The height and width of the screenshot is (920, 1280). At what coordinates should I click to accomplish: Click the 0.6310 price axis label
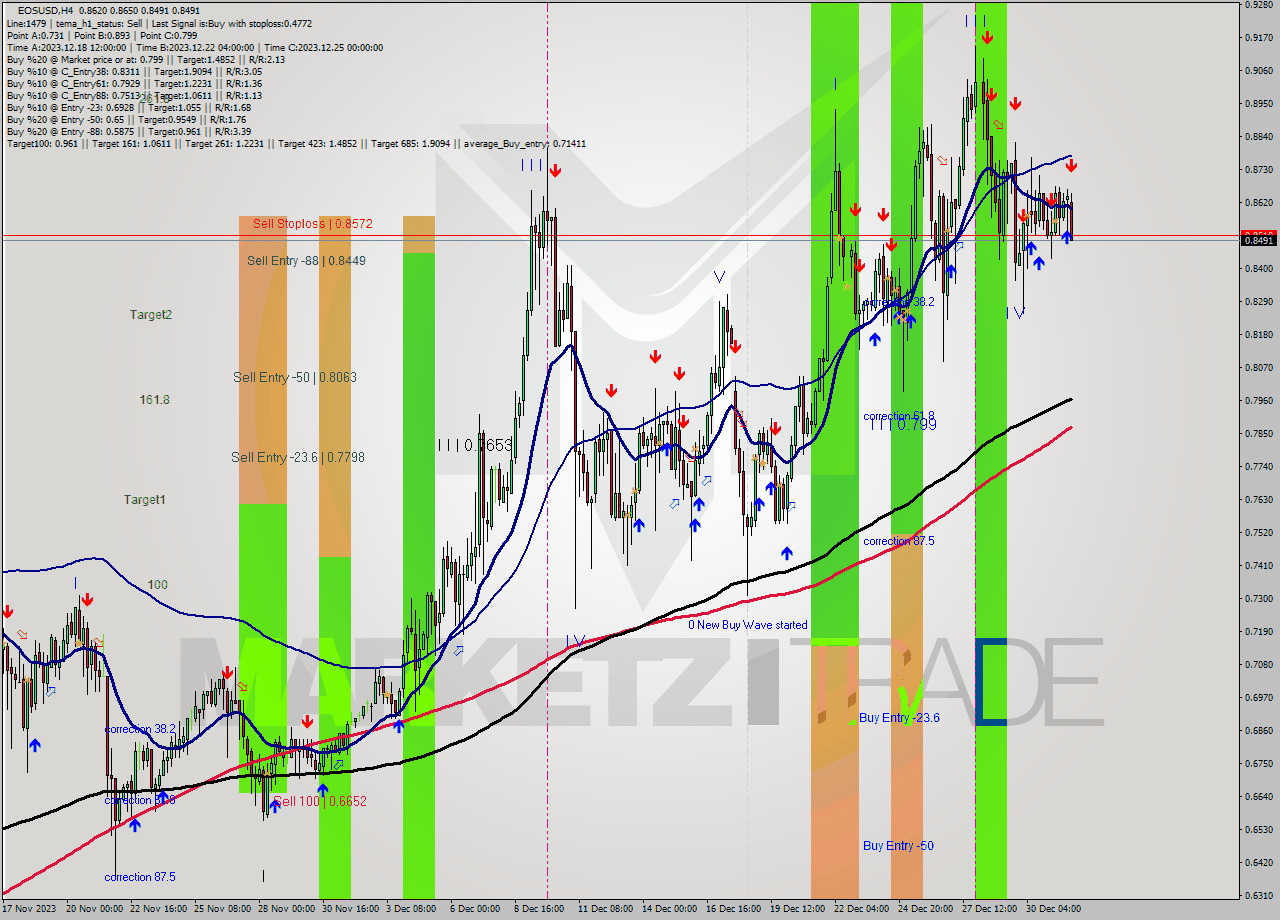click(x=1258, y=896)
